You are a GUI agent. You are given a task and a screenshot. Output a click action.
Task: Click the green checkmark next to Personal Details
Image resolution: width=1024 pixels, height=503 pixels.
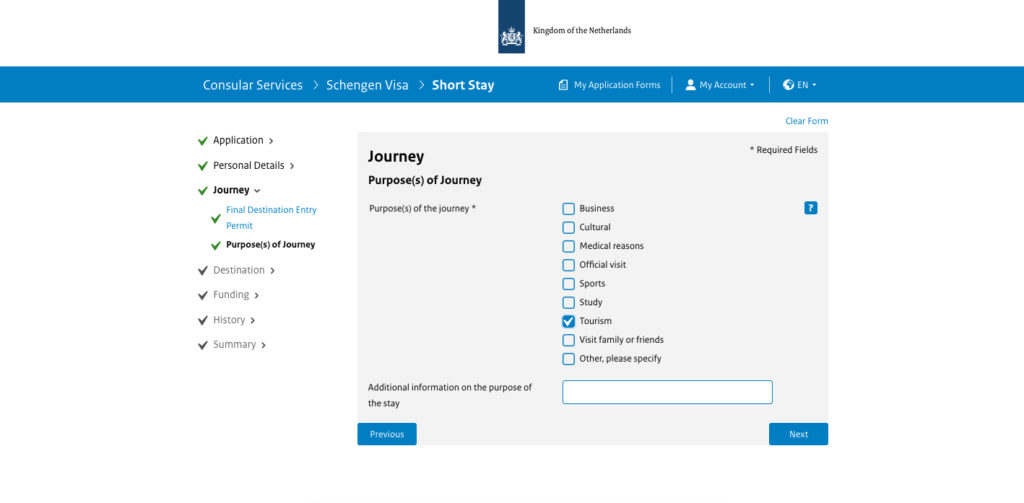[202, 166]
